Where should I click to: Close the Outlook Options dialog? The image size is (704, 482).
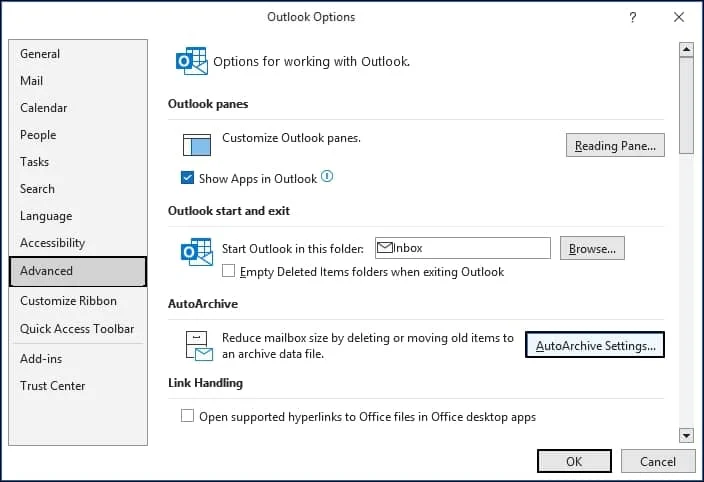(x=679, y=17)
